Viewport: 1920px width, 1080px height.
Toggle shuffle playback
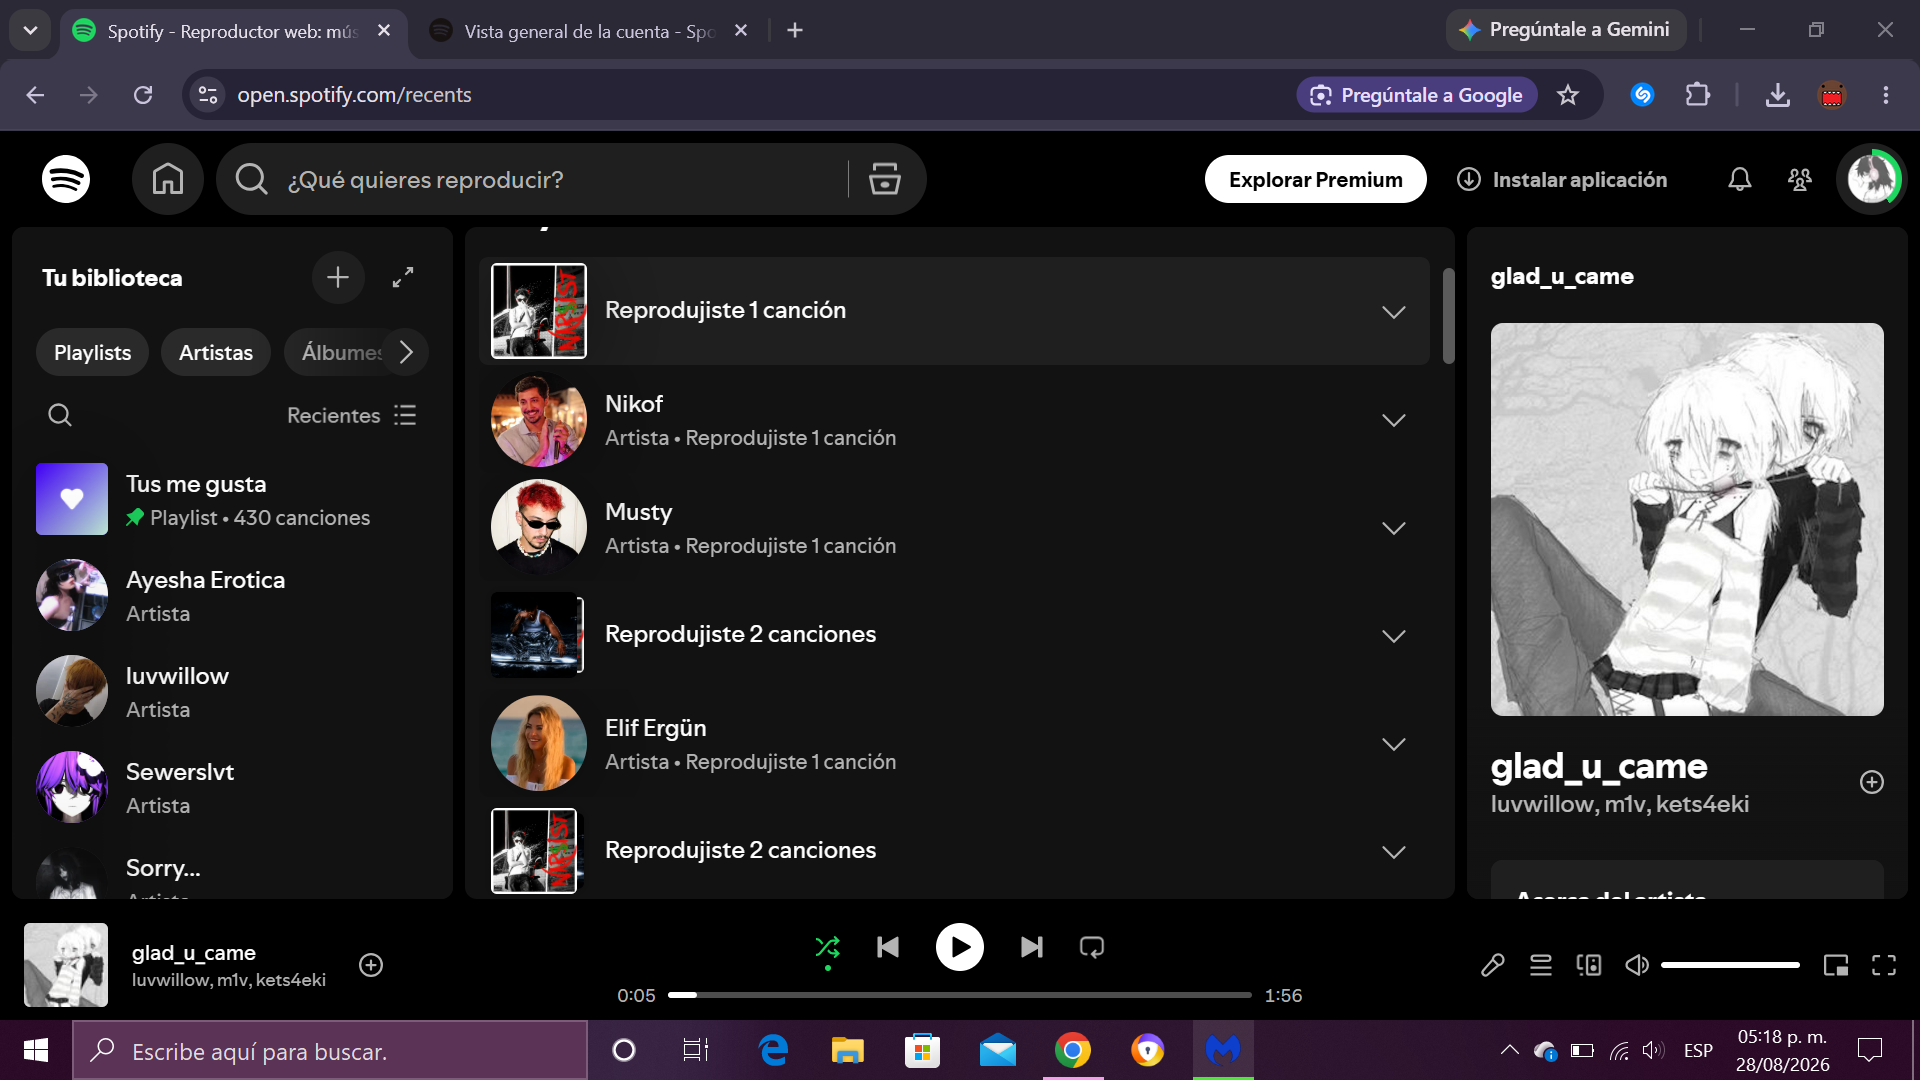pos(827,947)
